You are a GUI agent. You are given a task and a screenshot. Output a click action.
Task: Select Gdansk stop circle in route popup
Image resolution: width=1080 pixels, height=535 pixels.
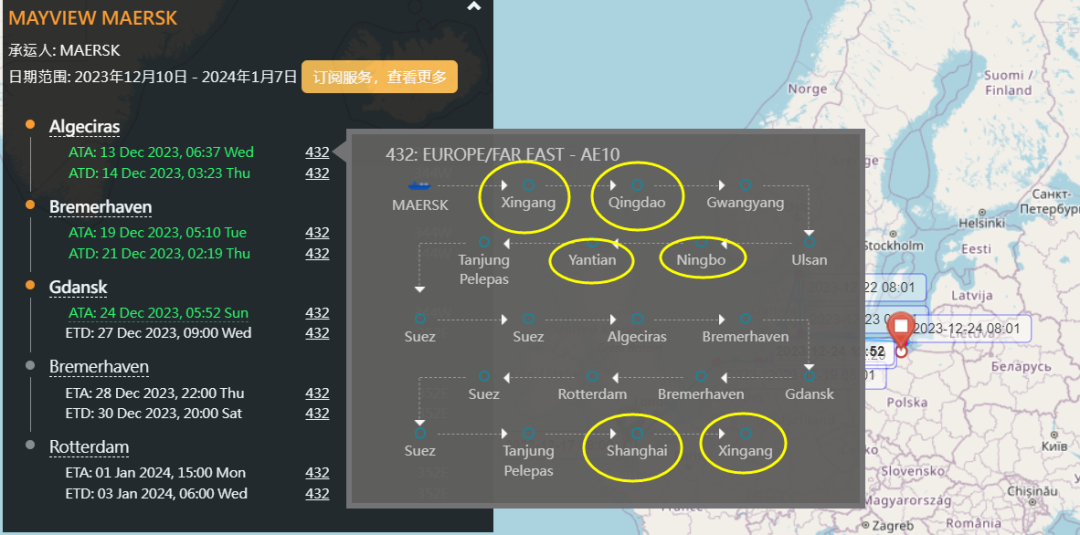[809, 376]
